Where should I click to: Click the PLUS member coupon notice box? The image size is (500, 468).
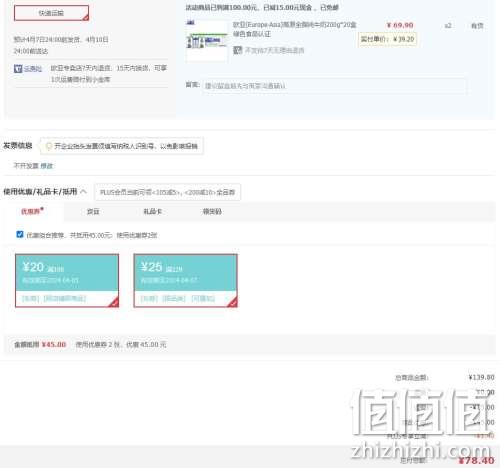(x=168, y=192)
